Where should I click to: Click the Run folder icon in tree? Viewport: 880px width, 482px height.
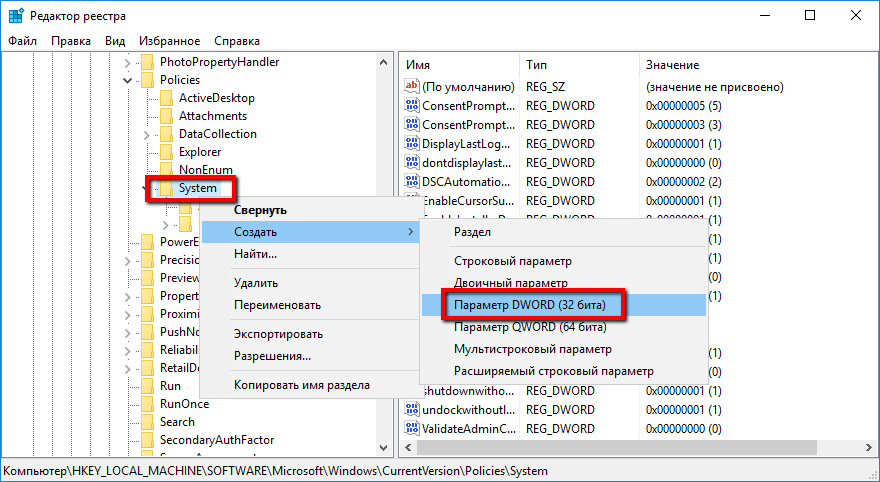148,386
